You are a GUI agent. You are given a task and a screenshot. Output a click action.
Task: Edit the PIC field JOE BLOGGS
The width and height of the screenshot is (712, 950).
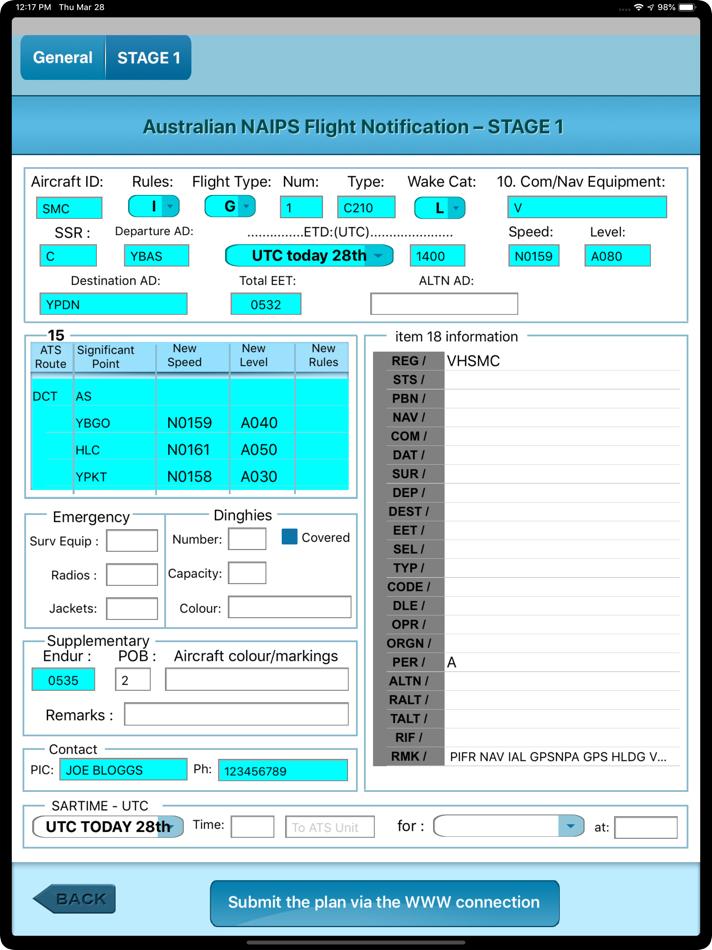tap(123, 769)
